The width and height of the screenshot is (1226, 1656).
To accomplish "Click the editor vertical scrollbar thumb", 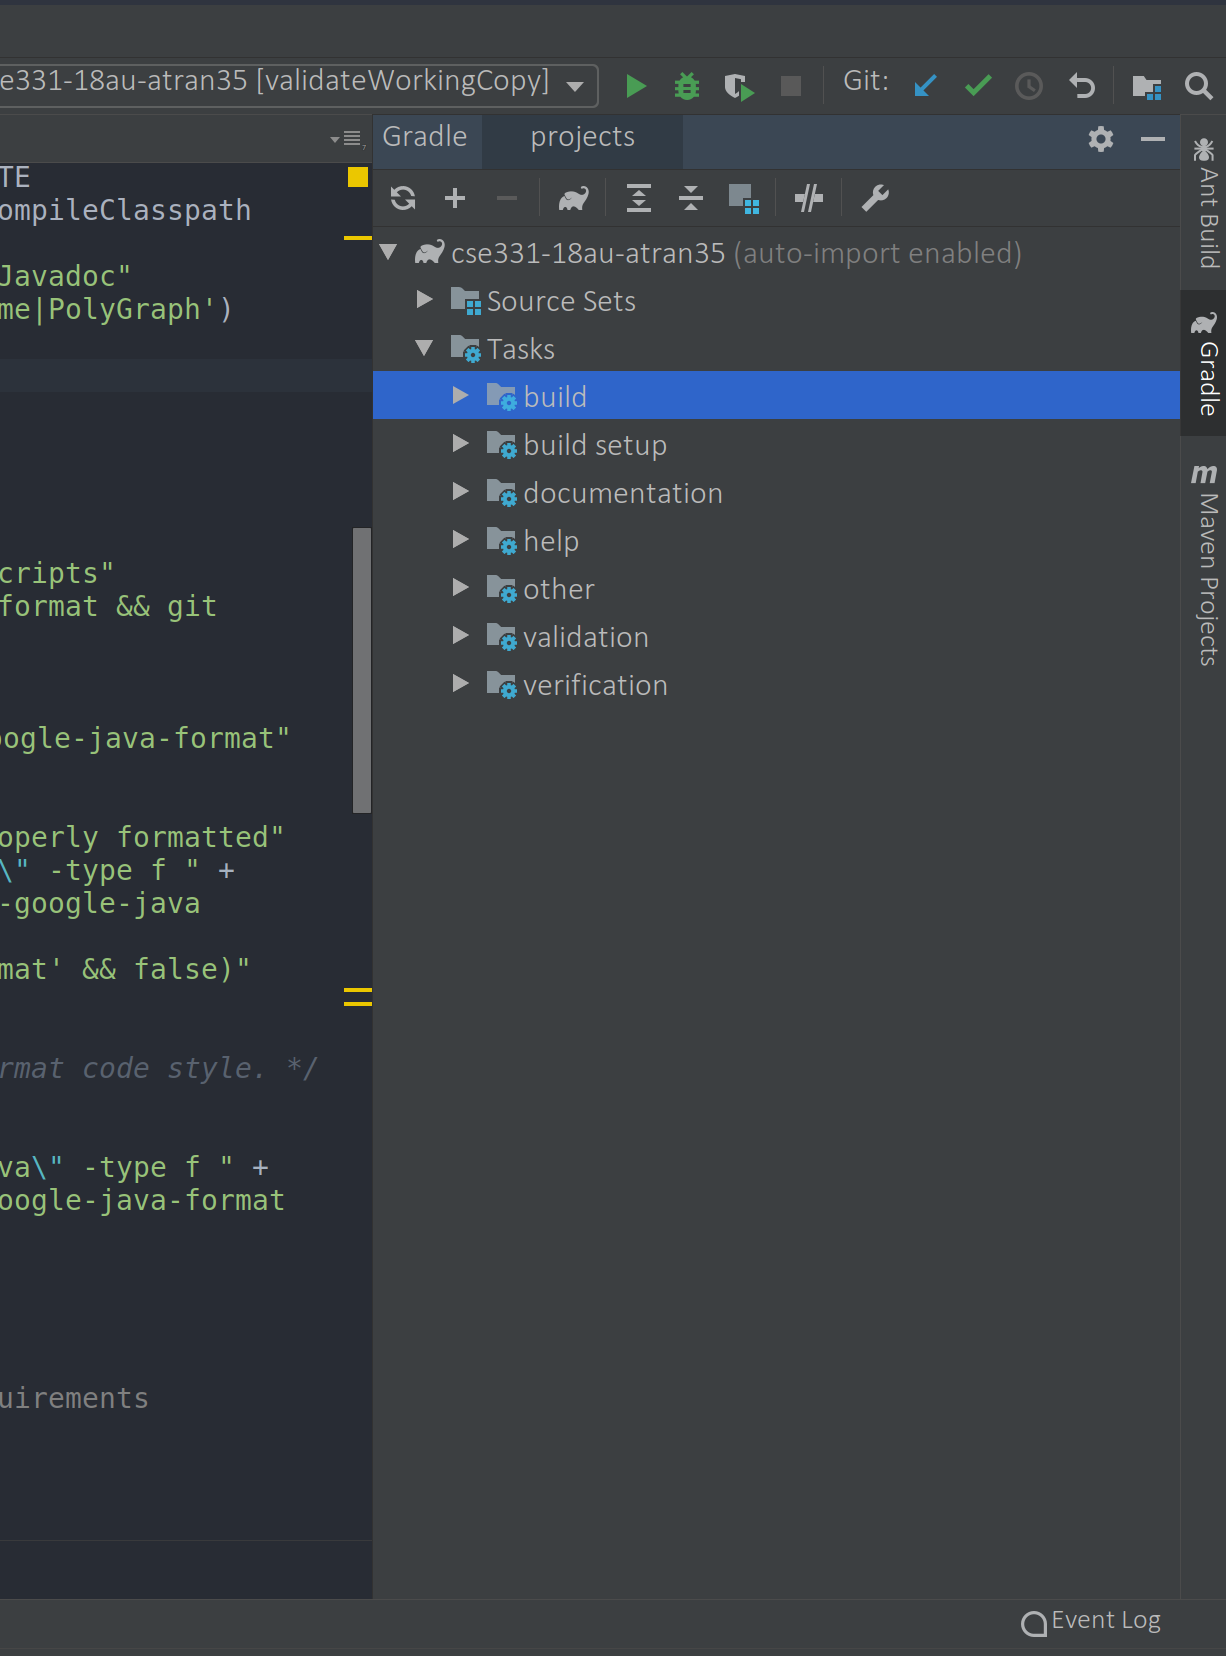I will [361, 670].
